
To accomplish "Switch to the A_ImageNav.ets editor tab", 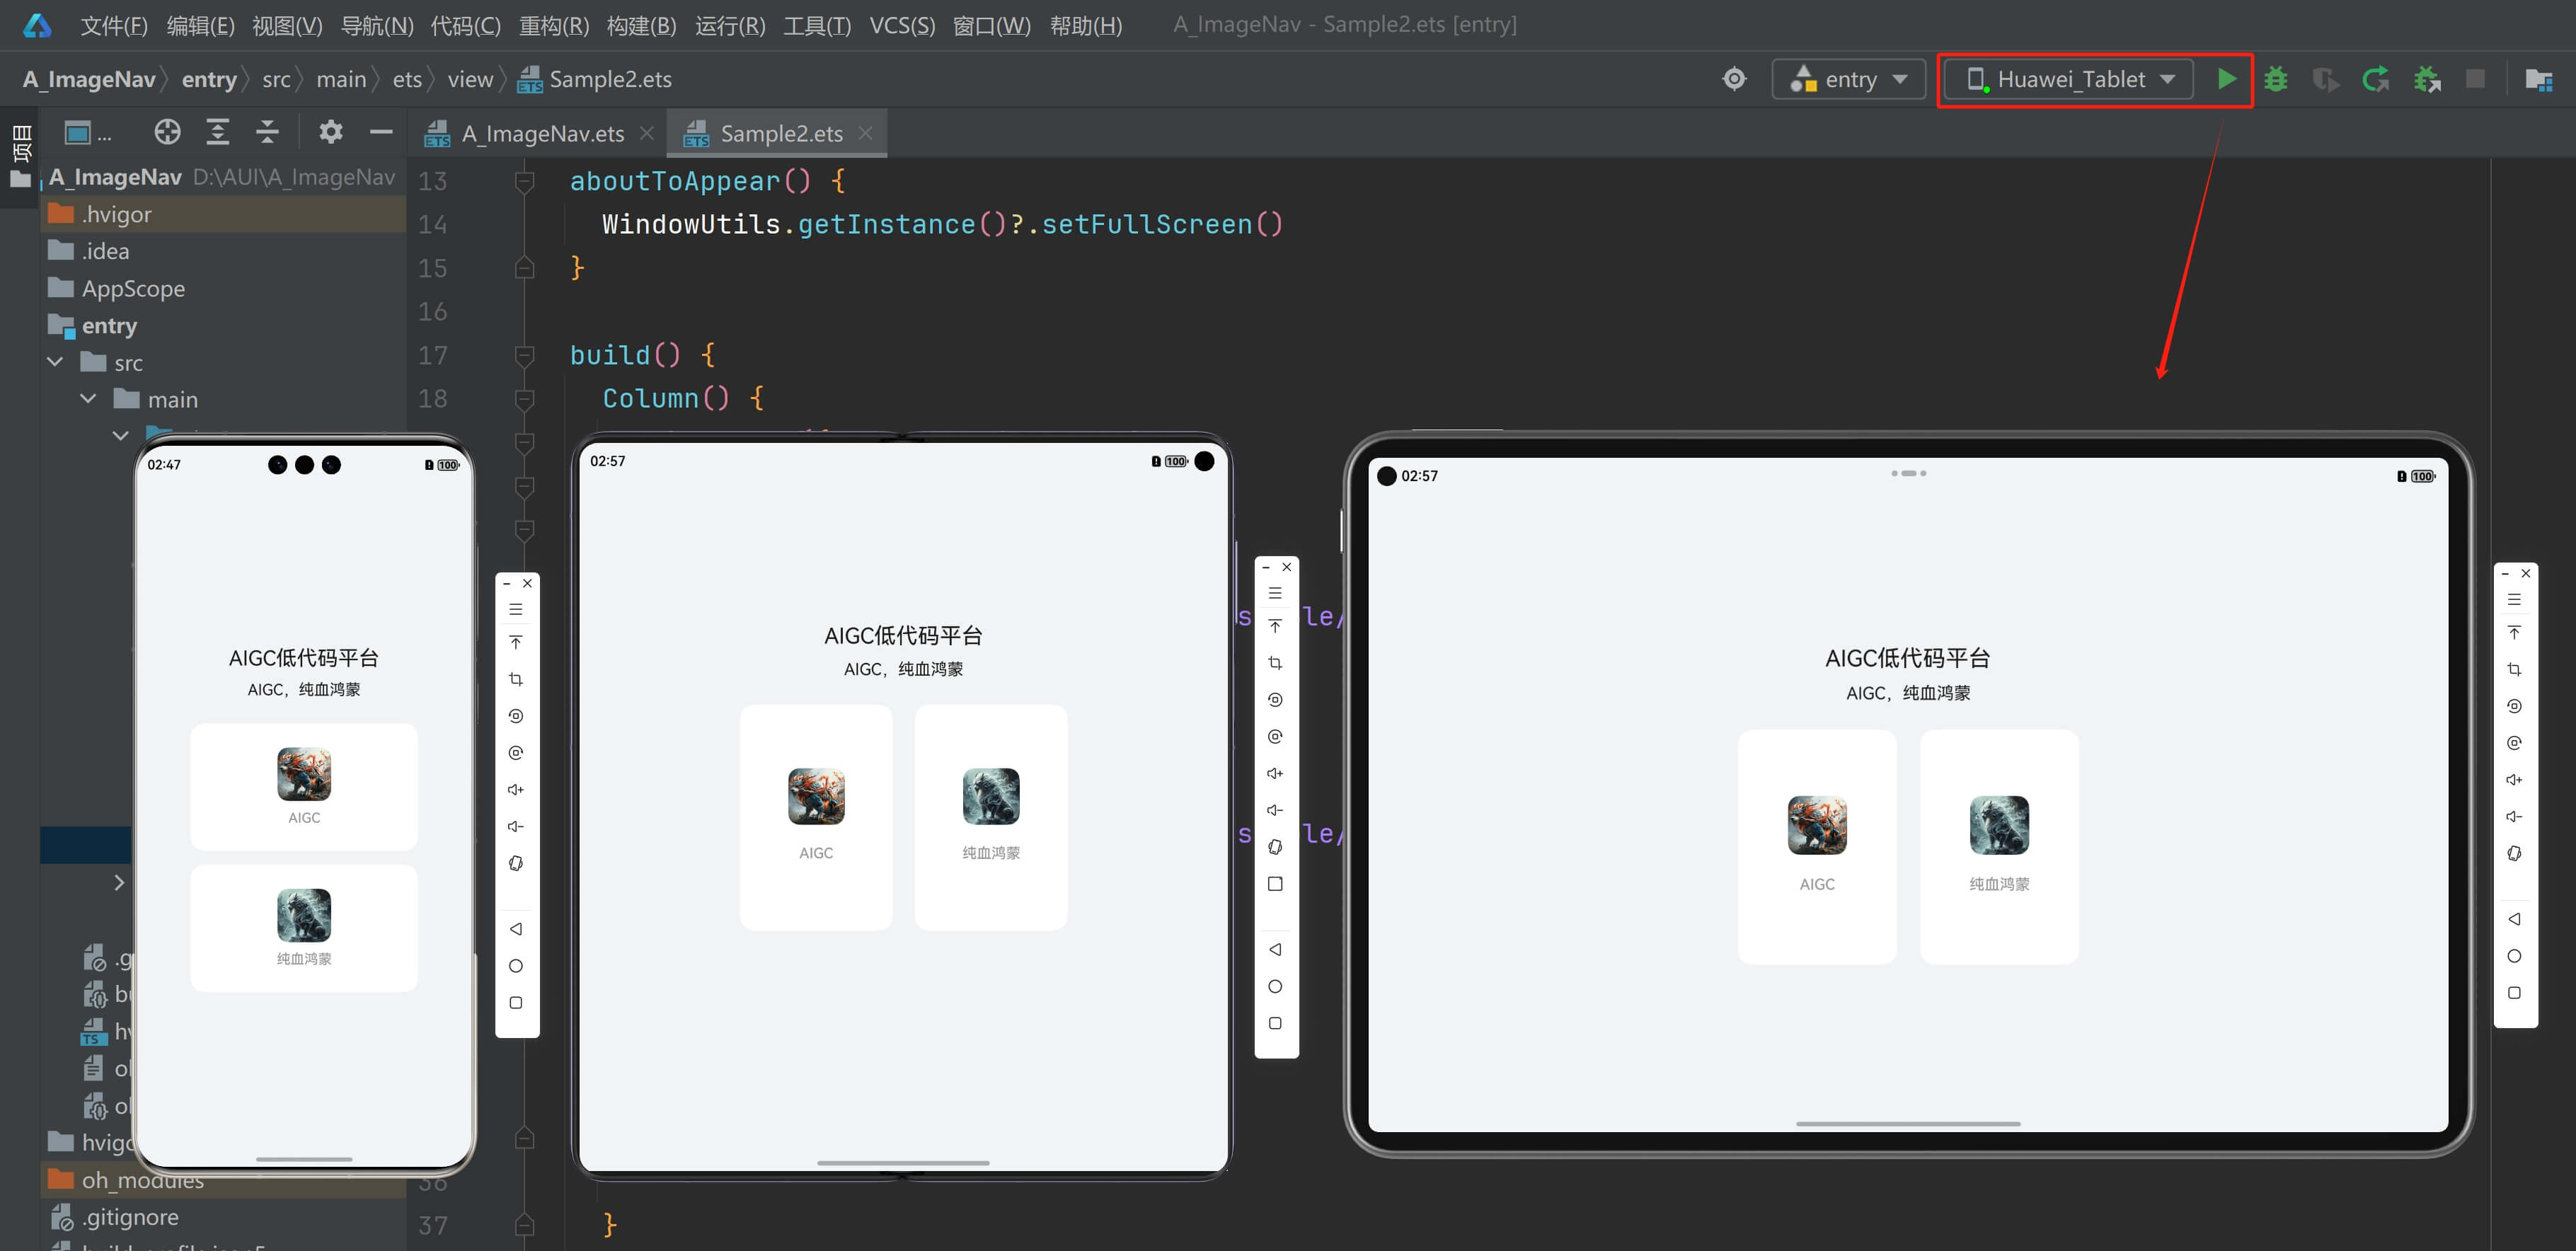I will tap(542, 134).
